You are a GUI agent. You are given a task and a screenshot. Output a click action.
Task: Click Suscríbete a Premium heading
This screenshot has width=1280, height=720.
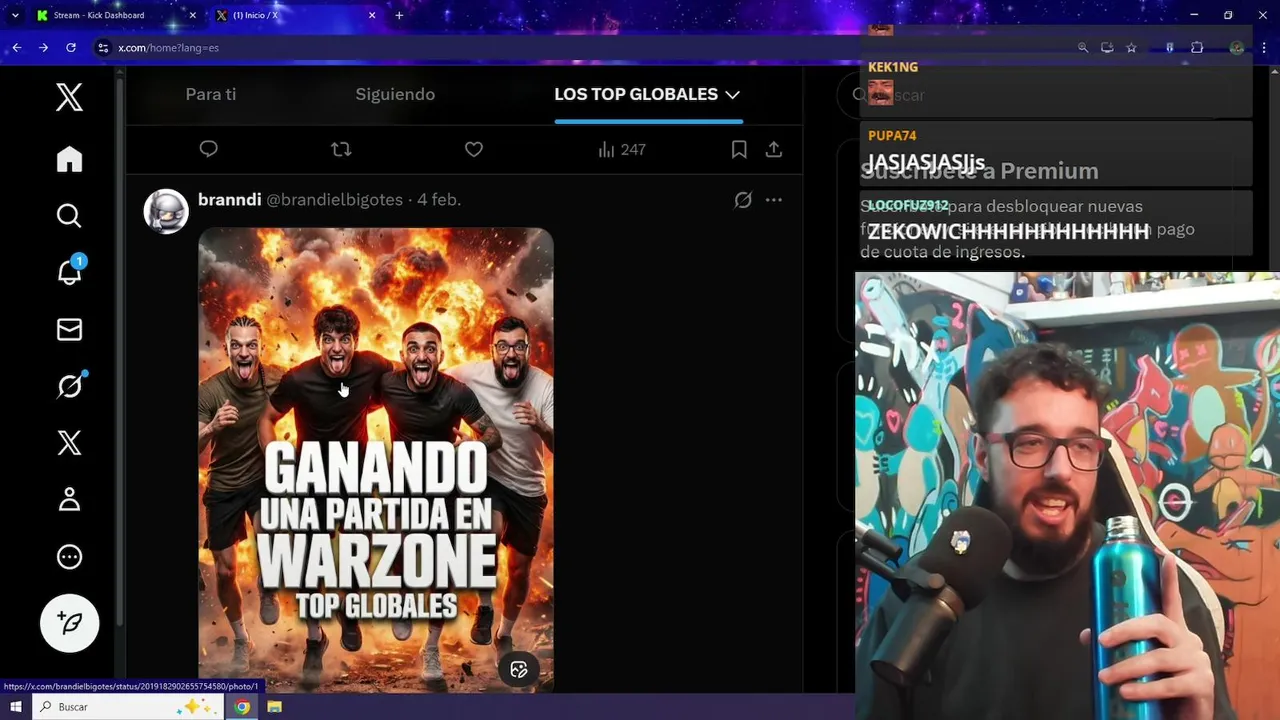979,171
